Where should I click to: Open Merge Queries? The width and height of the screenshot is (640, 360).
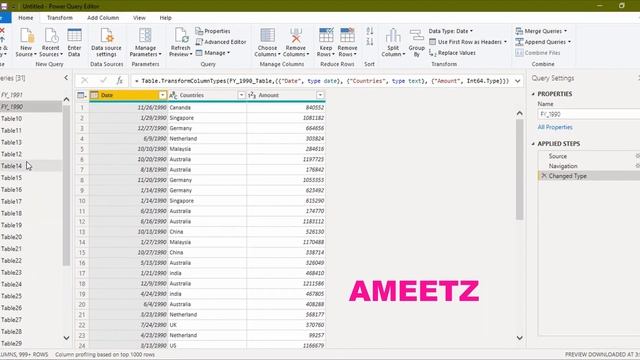pyautogui.click(x=541, y=31)
